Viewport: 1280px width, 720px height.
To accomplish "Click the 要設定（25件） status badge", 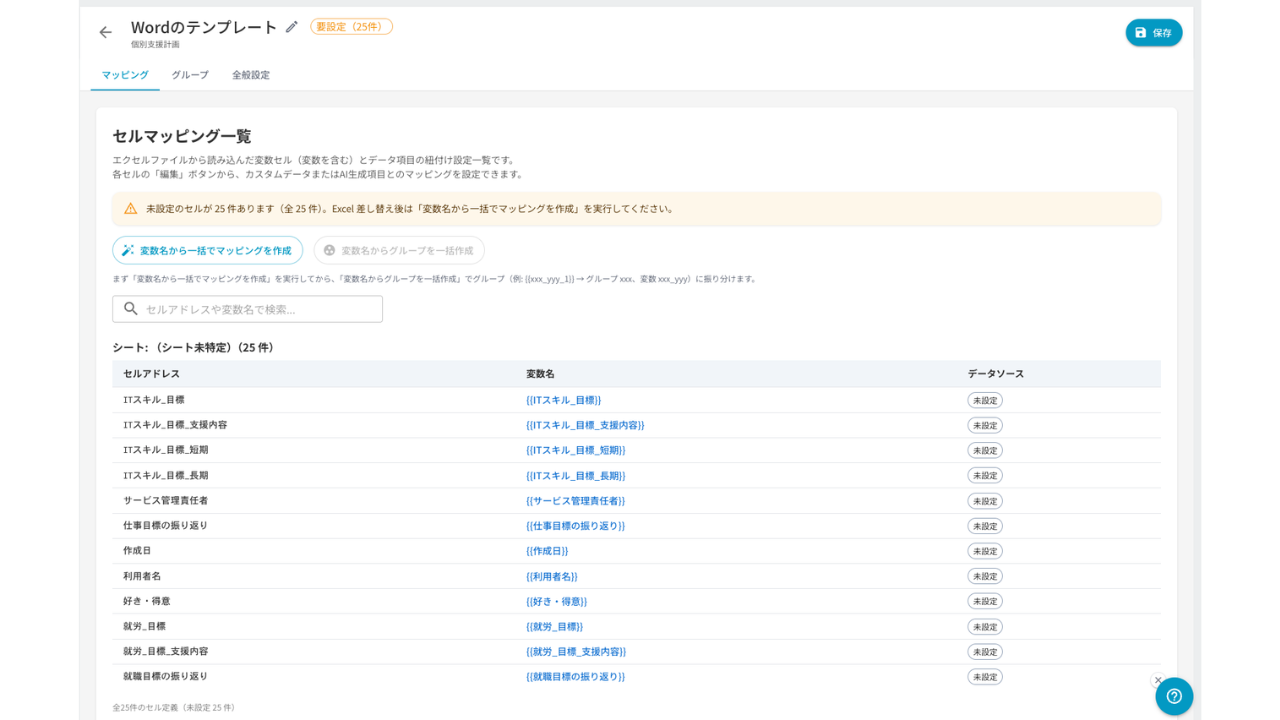I will [351, 27].
